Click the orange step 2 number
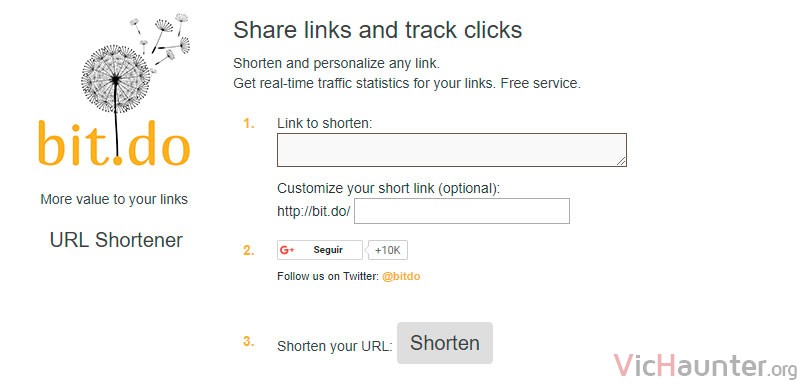Screen dimensions: 807x386 coord(249,251)
